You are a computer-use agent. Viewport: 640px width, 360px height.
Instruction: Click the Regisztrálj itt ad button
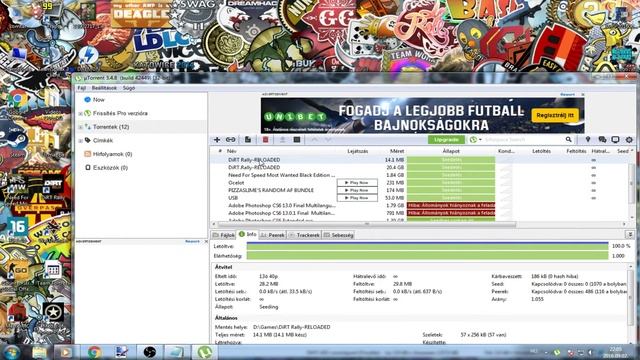click(x=555, y=115)
